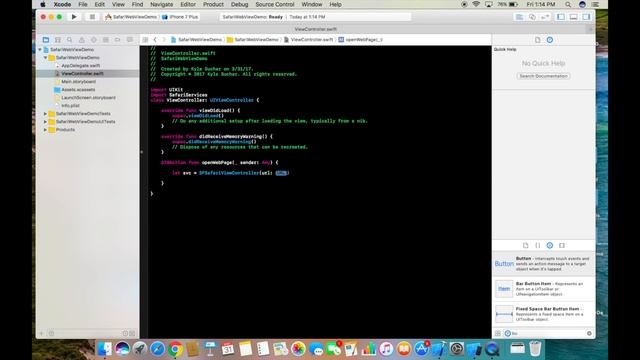This screenshot has width=640, height=360.
Task: Select the Fixed Space Bar Button Item
Action: pos(543,314)
